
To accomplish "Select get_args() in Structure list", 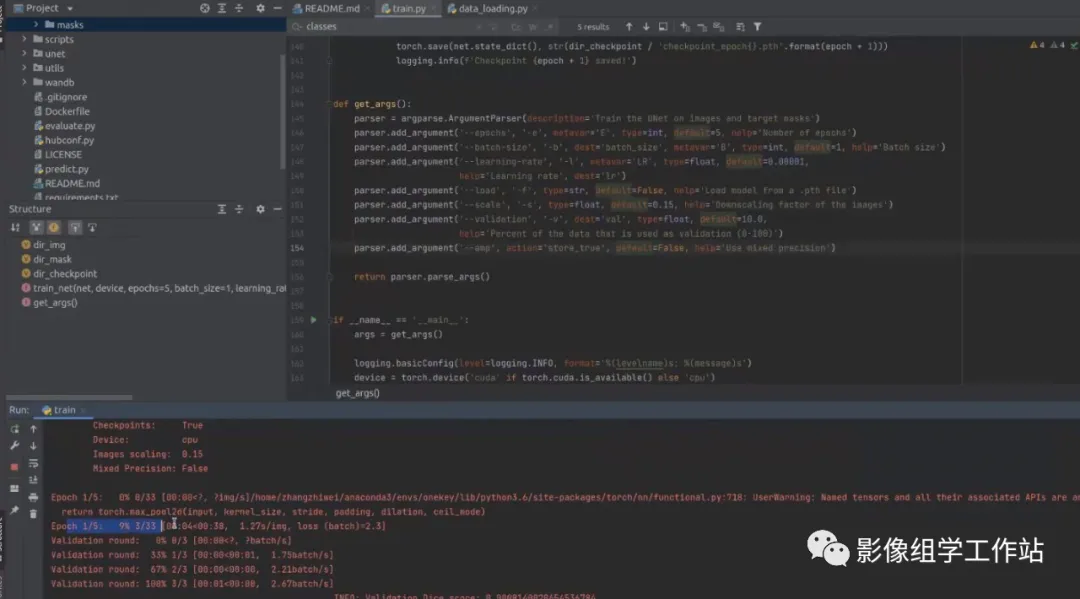I will coord(50,303).
